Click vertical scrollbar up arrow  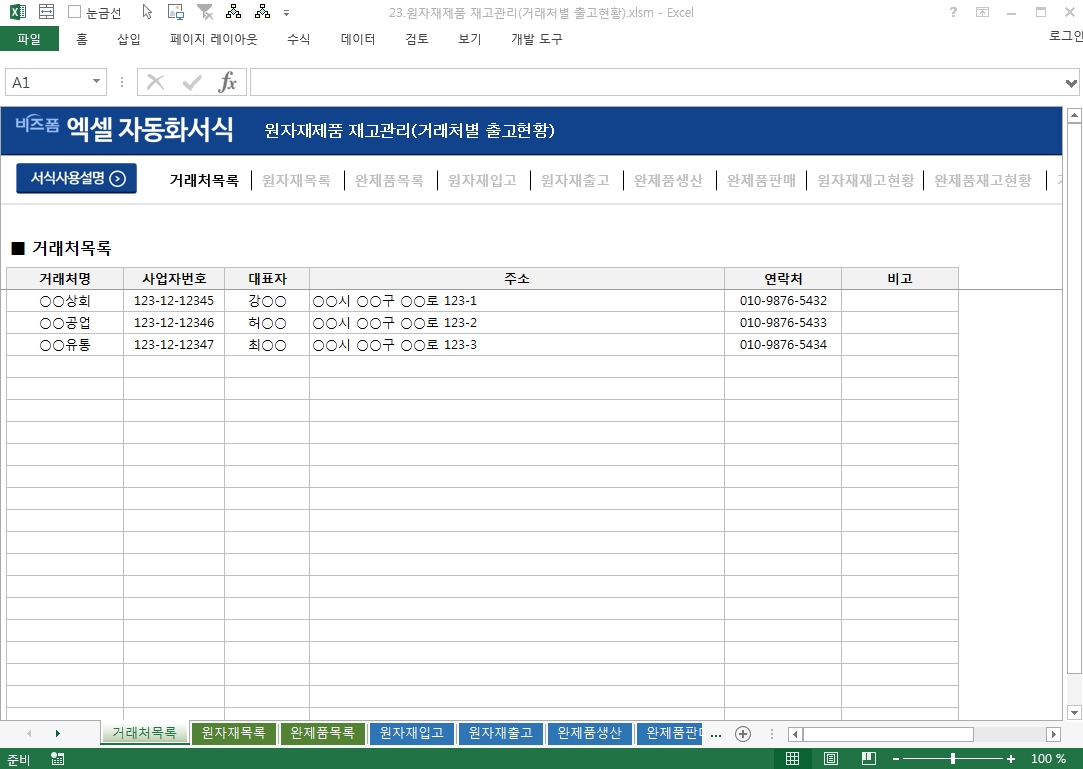coord(1074,115)
